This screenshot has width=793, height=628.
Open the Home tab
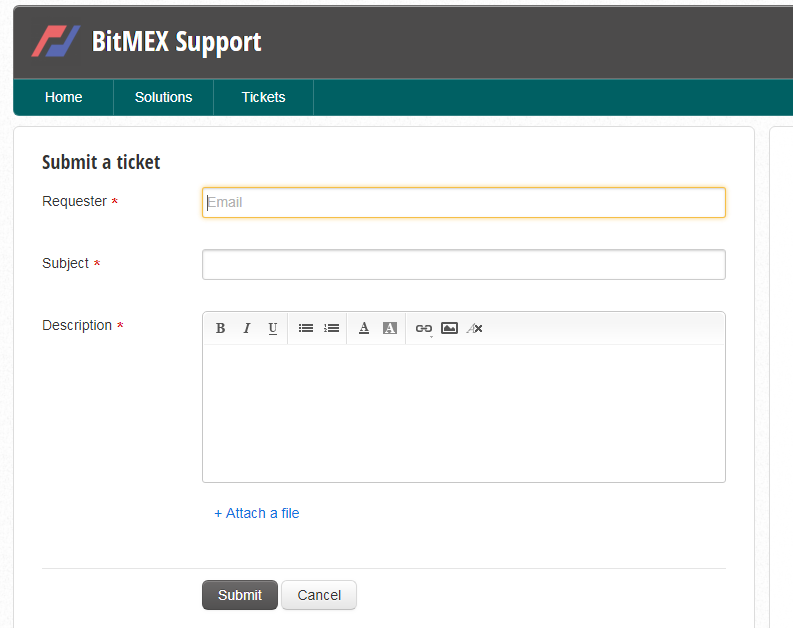coord(64,97)
